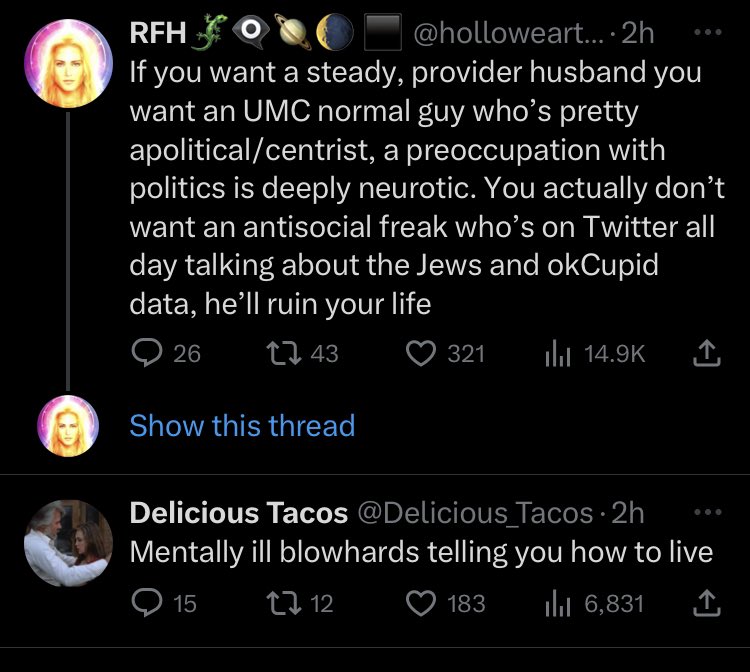Share the Delicious Tacos tweet

[x=707, y=603]
